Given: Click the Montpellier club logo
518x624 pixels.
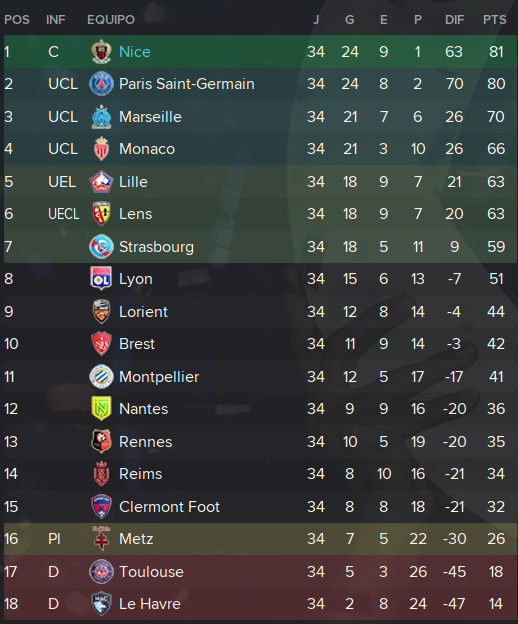Looking at the screenshot, I should pyautogui.click(x=101, y=376).
